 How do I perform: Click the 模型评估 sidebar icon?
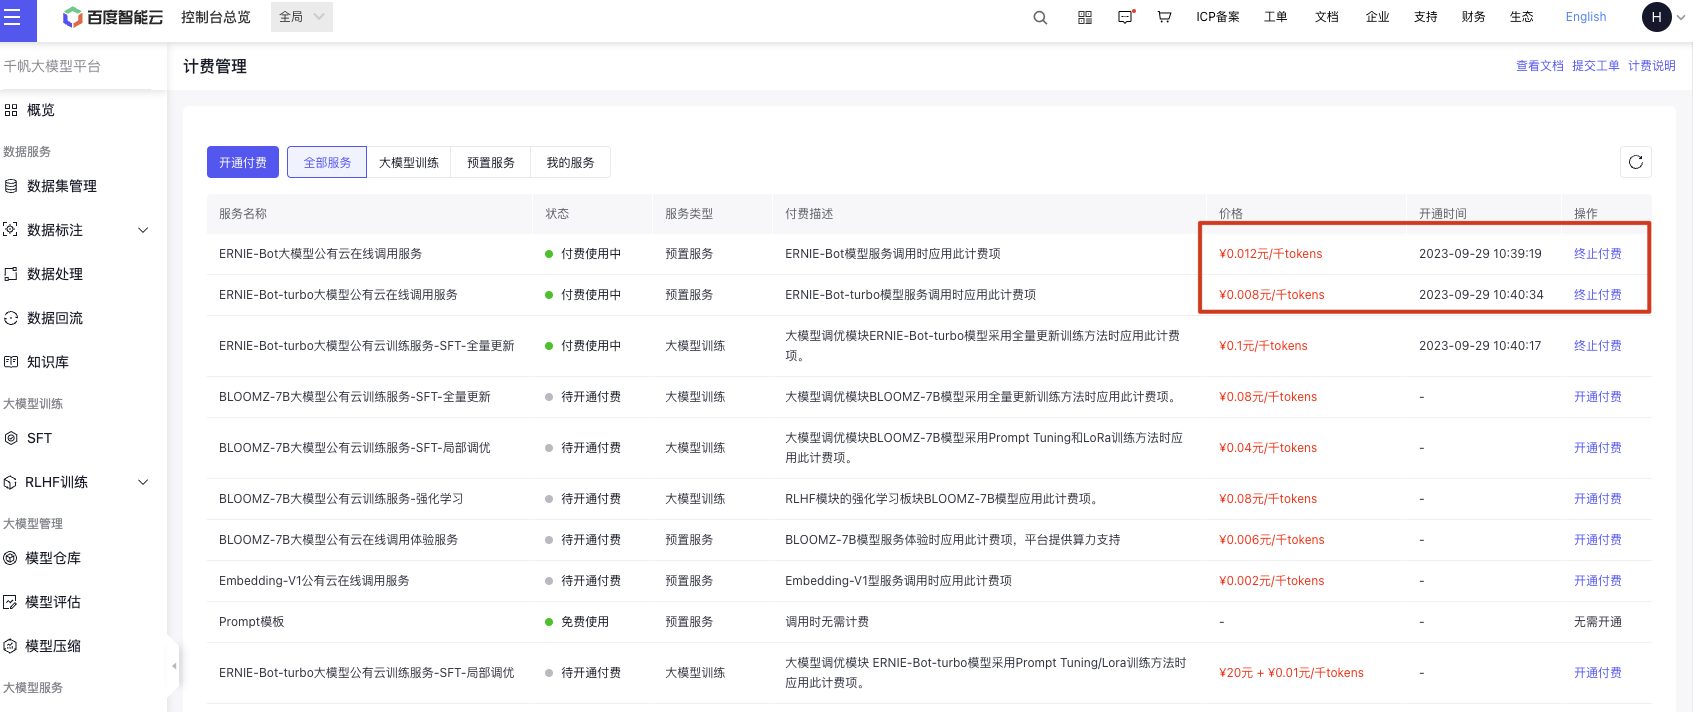click(11, 602)
